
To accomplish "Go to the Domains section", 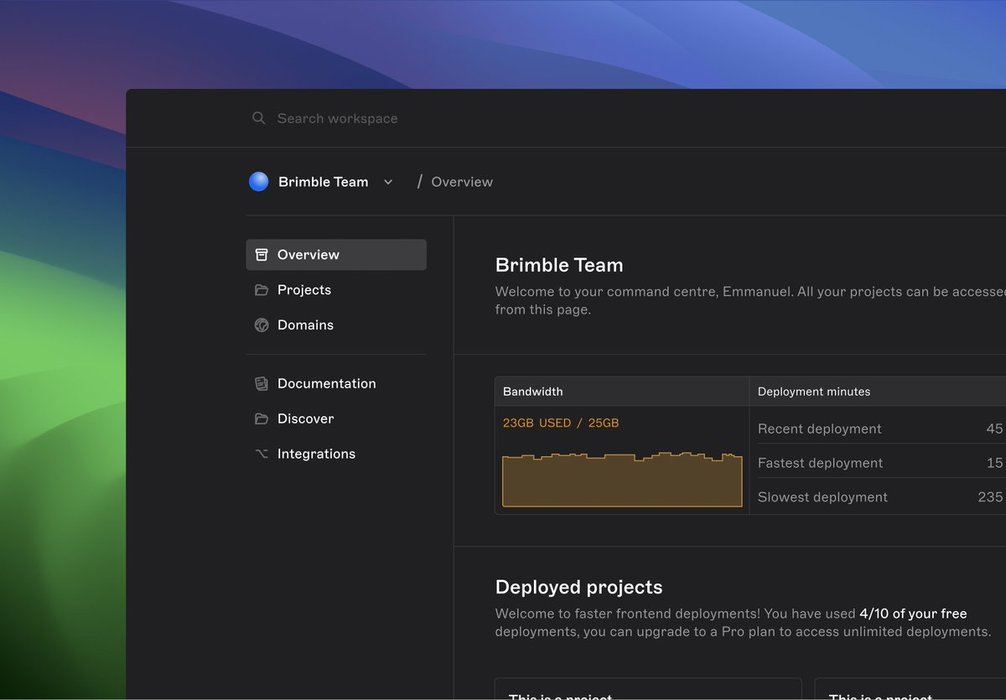I will click(x=306, y=325).
